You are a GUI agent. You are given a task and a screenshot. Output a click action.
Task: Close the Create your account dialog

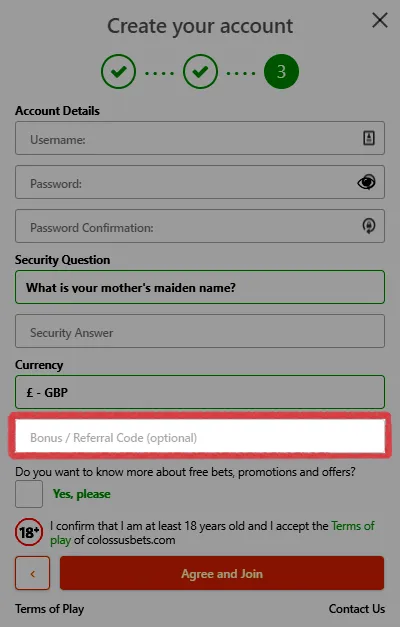click(x=380, y=20)
